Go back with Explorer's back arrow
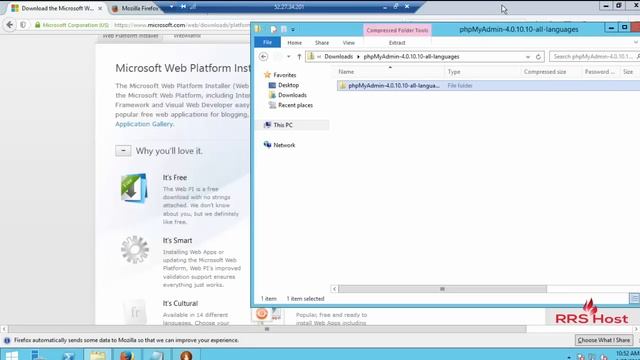 click(x=263, y=57)
